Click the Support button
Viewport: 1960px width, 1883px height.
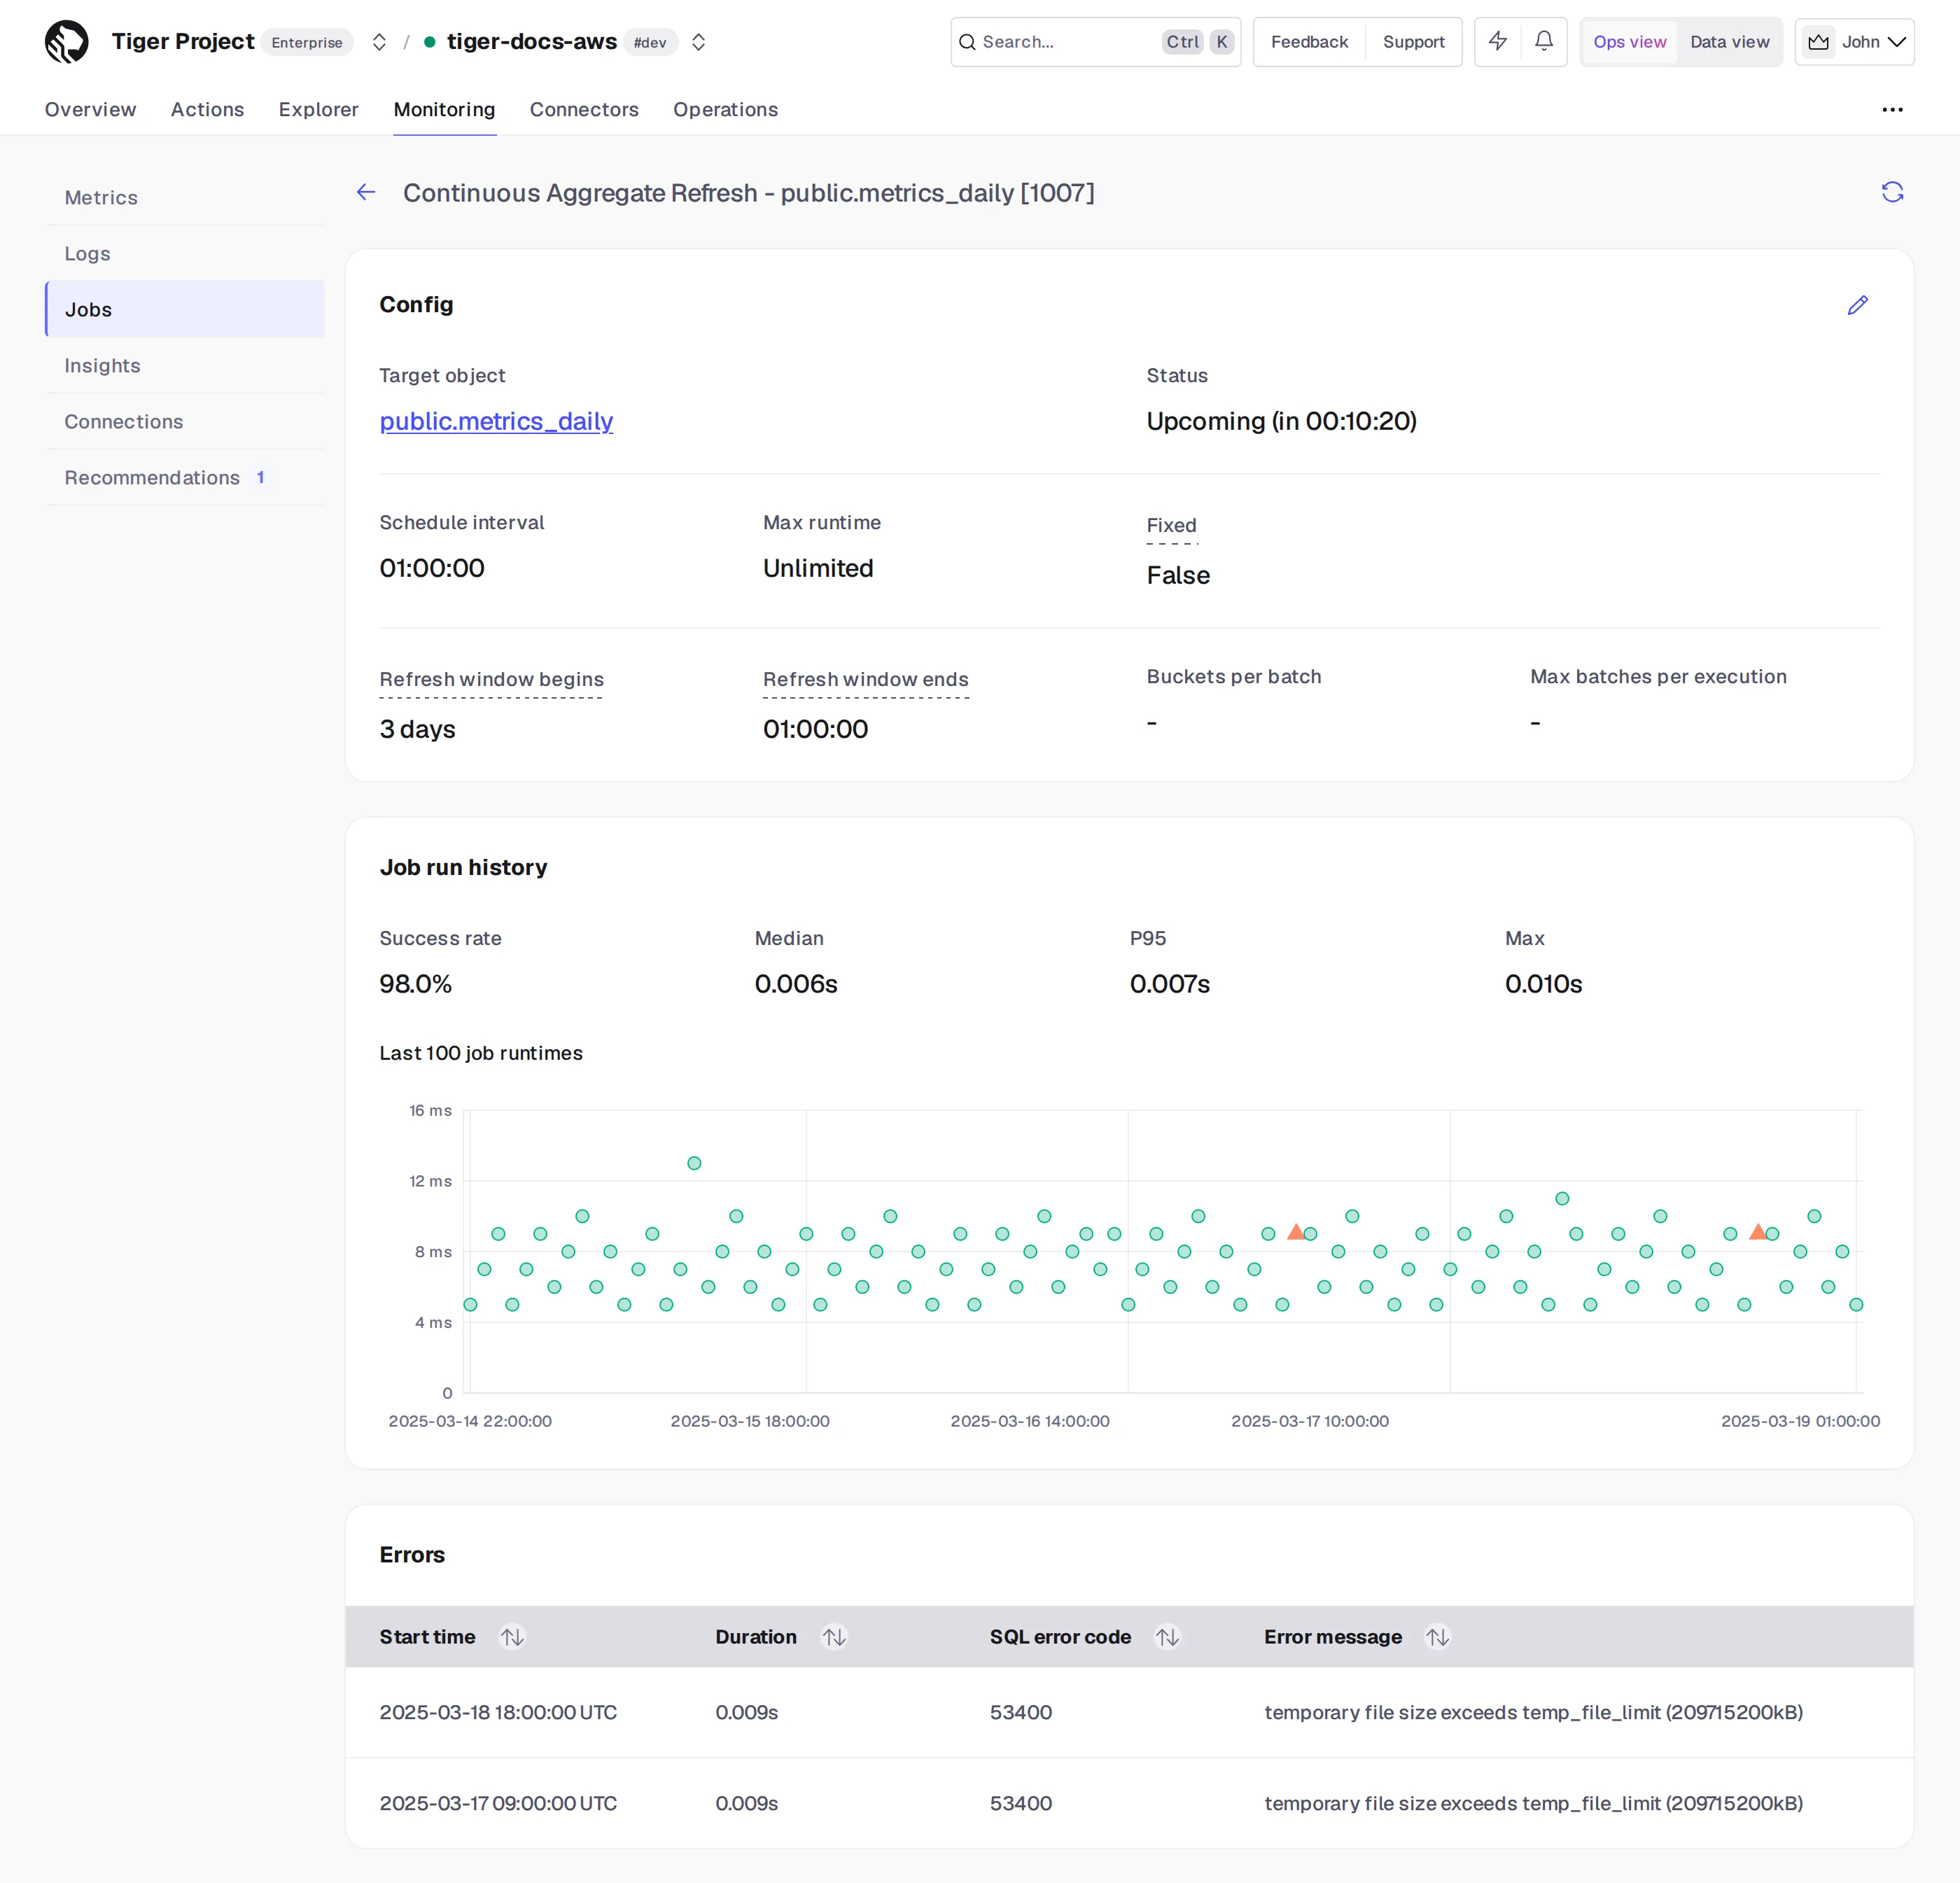[1413, 42]
